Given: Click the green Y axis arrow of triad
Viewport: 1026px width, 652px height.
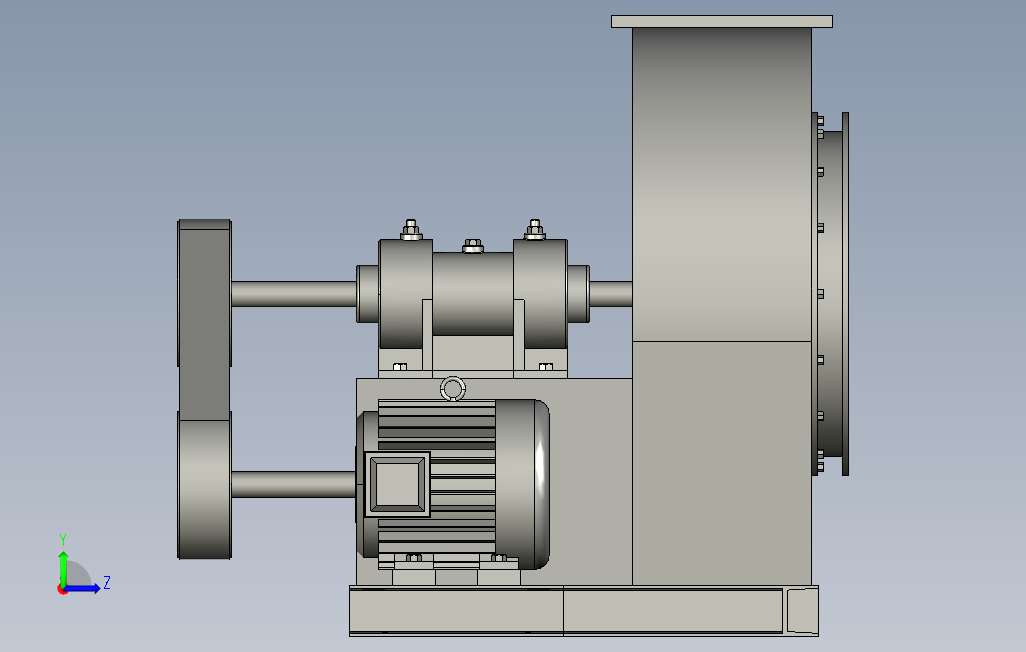Looking at the screenshot, I should click(63, 567).
